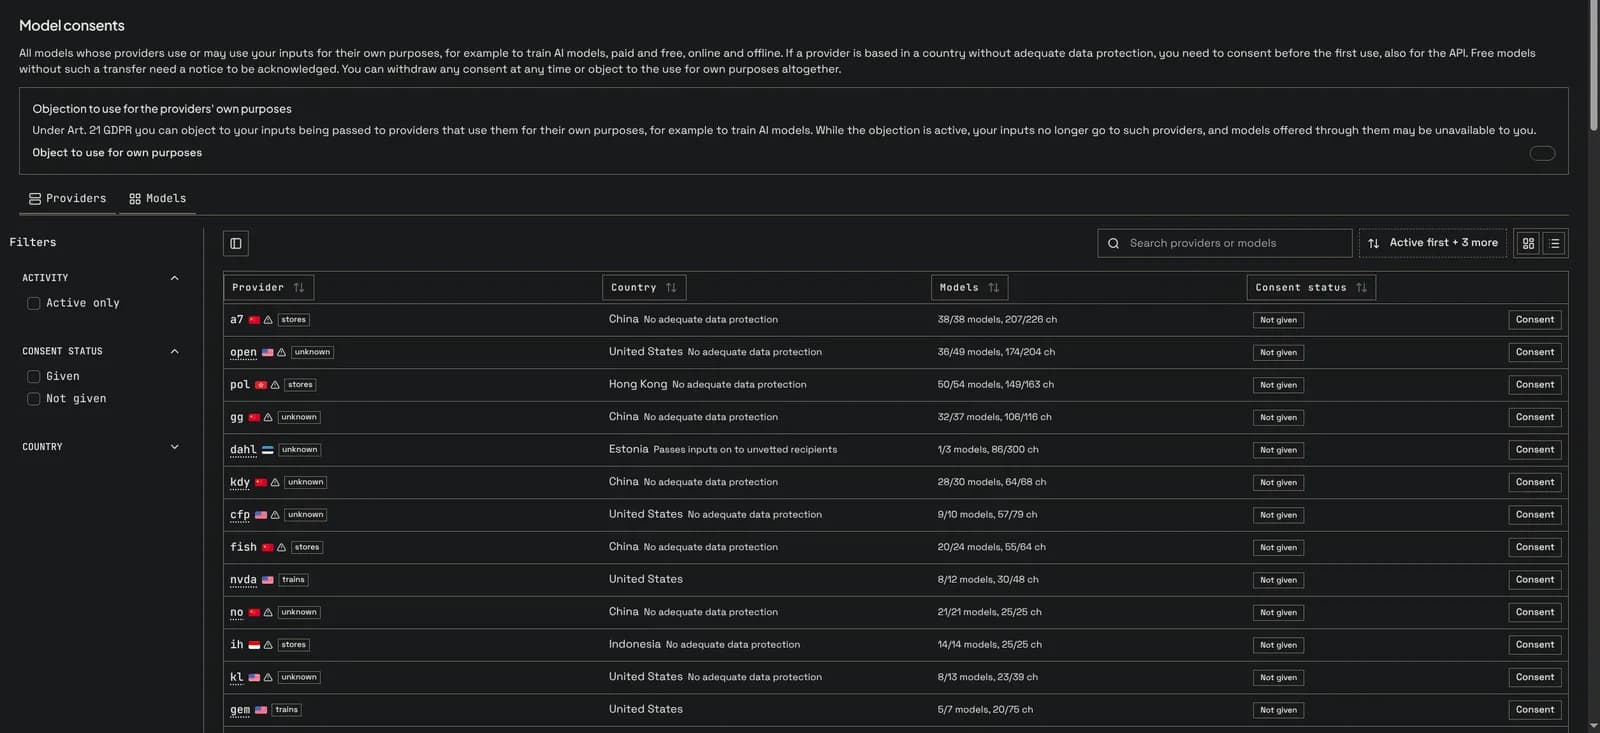Sort by Provider column arrows
This screenshot has height=733, width=1600.
coord(298,288)
